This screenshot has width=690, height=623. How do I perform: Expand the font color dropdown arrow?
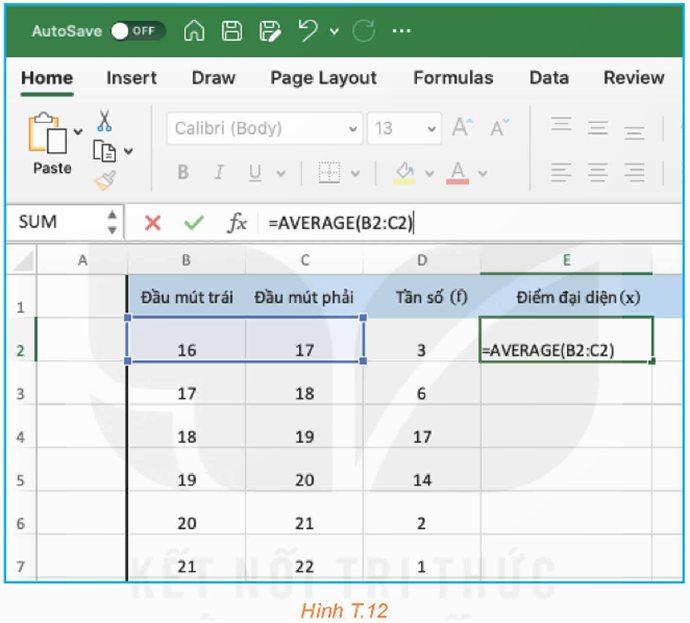coord(483,173)
